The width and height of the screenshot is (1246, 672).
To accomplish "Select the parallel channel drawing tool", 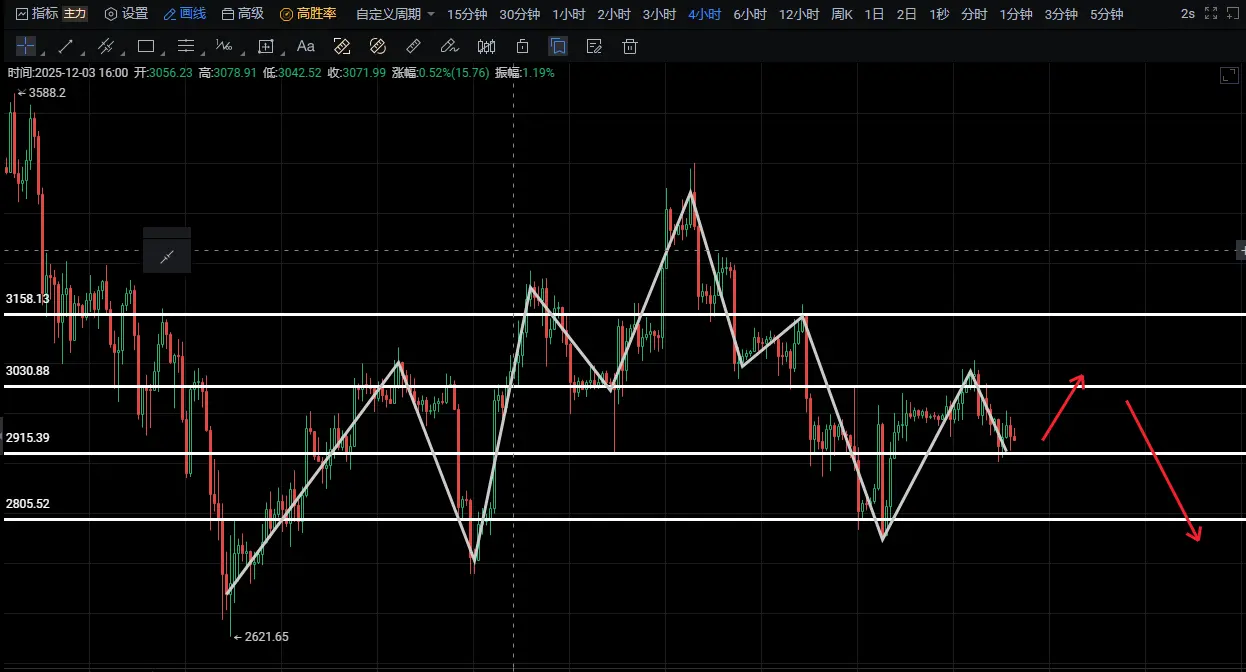I will coord(105,46).
